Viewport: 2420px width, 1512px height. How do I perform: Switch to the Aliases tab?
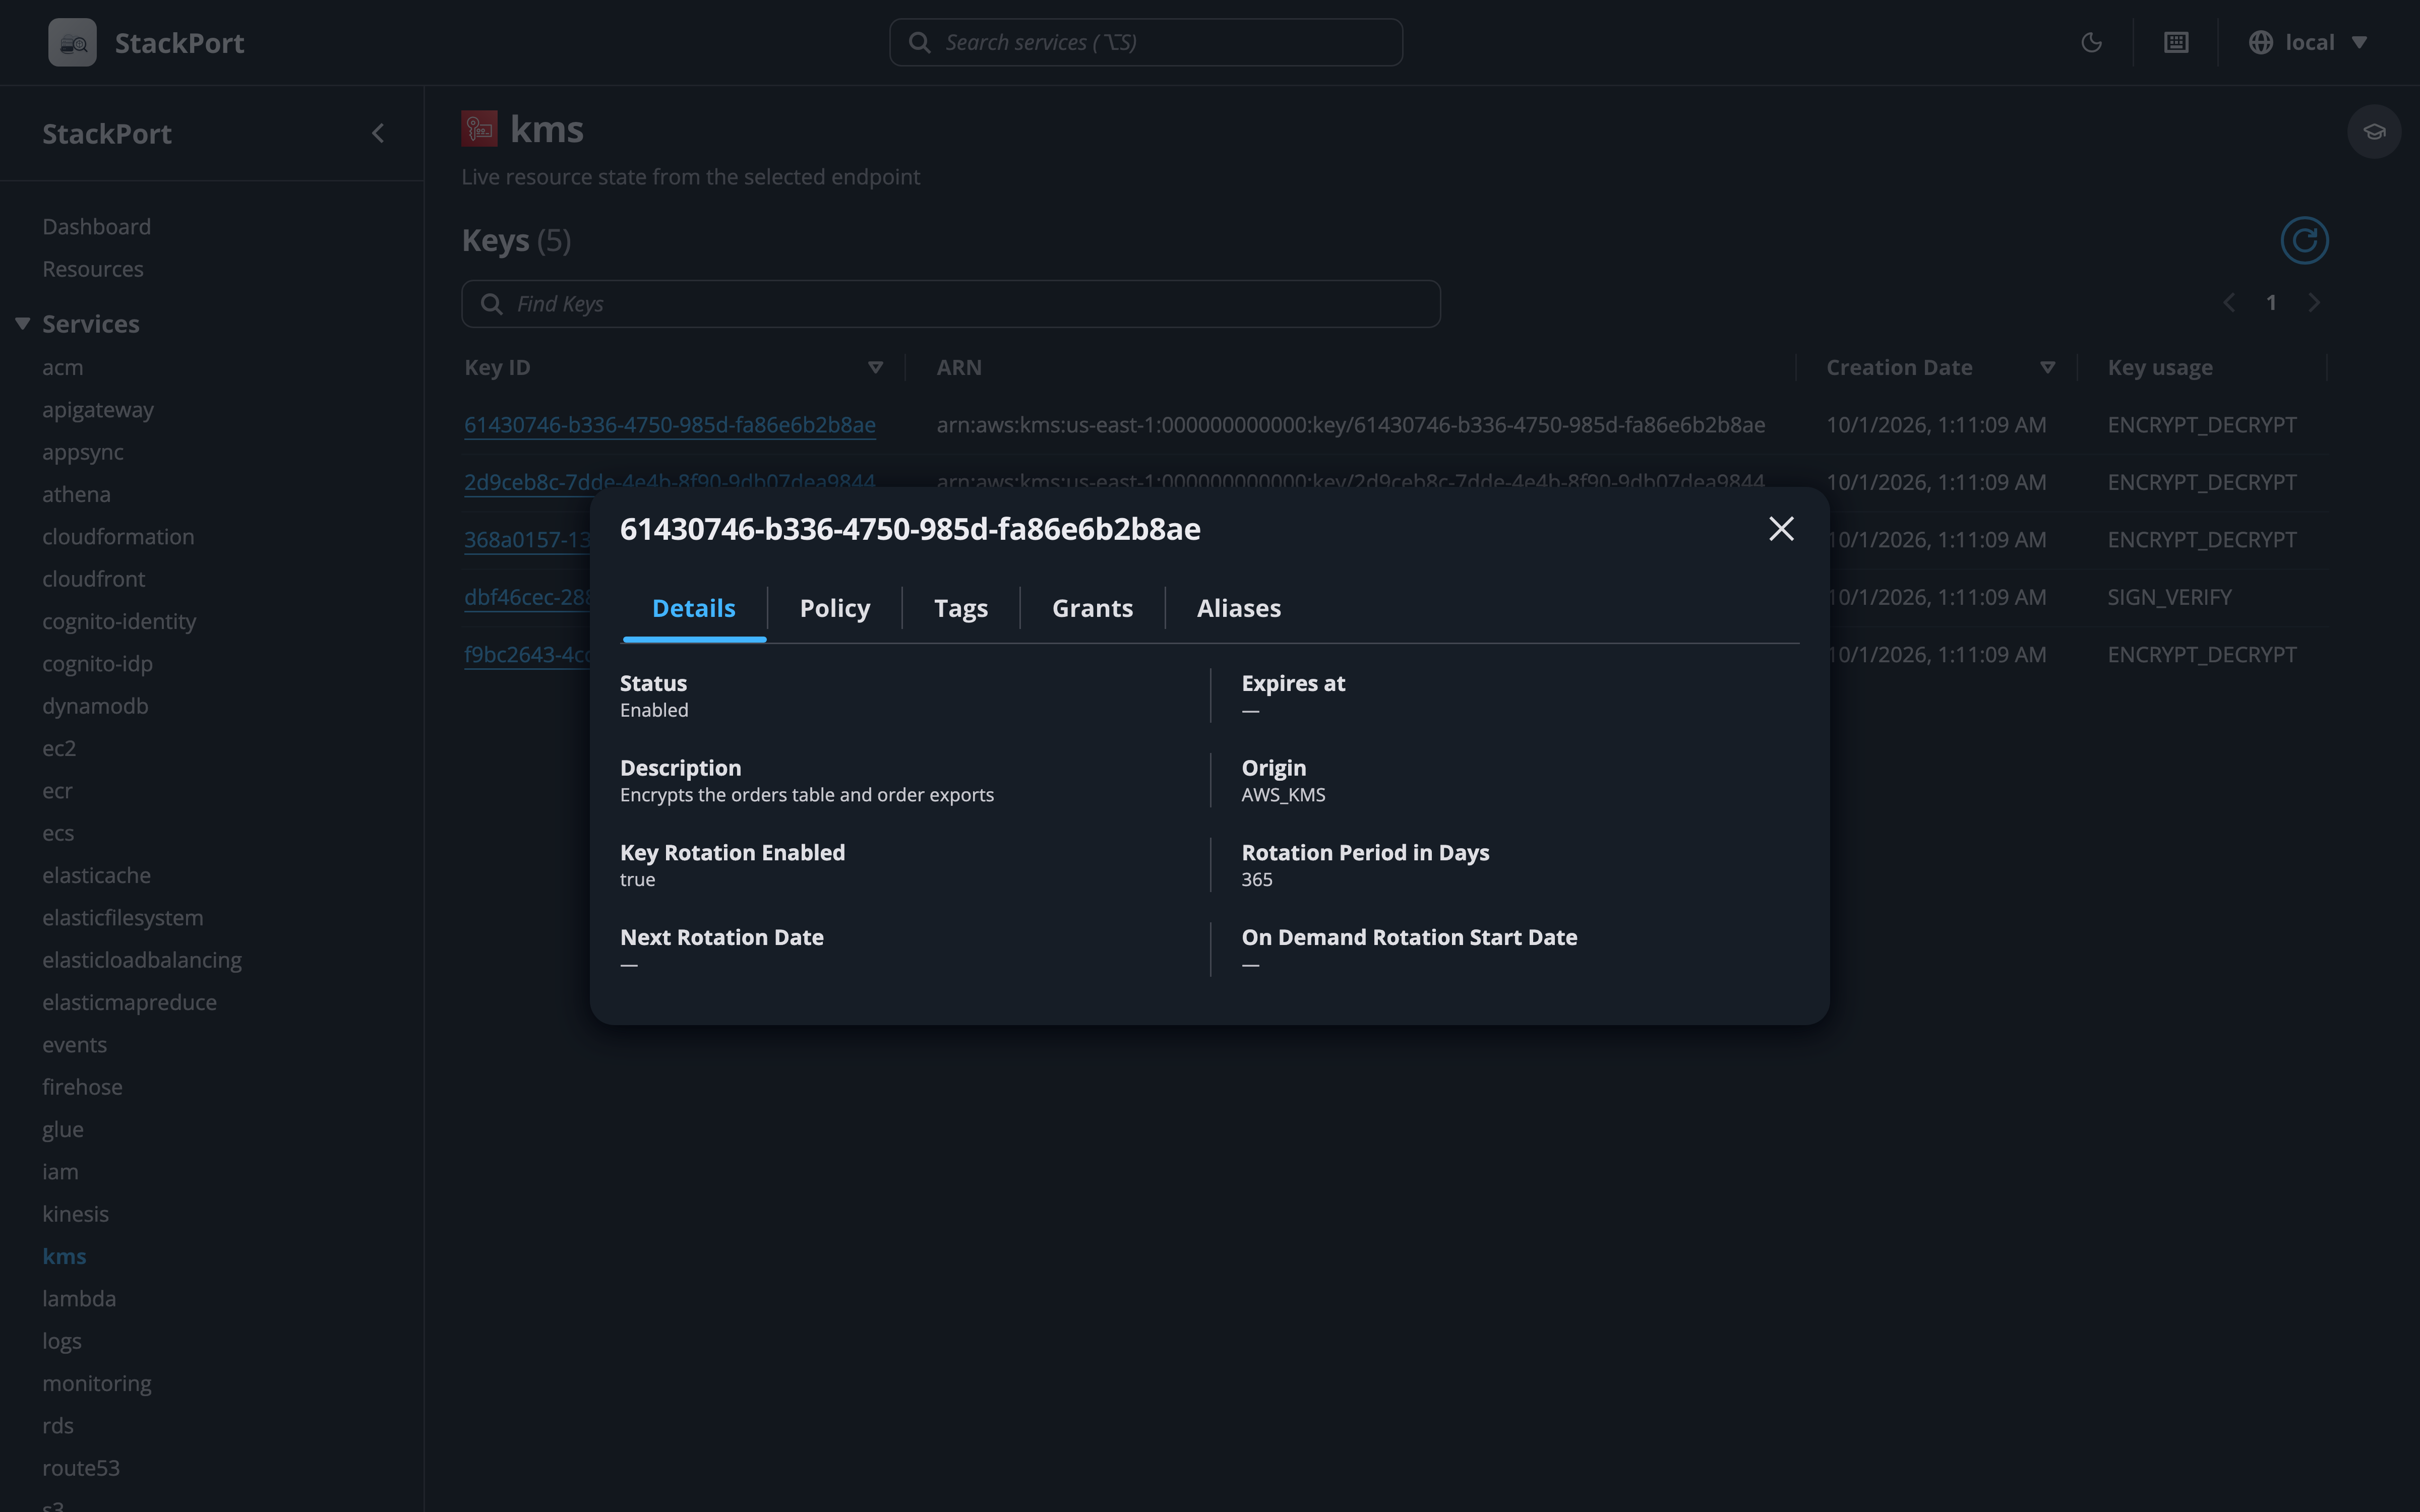pos(1239,608)
